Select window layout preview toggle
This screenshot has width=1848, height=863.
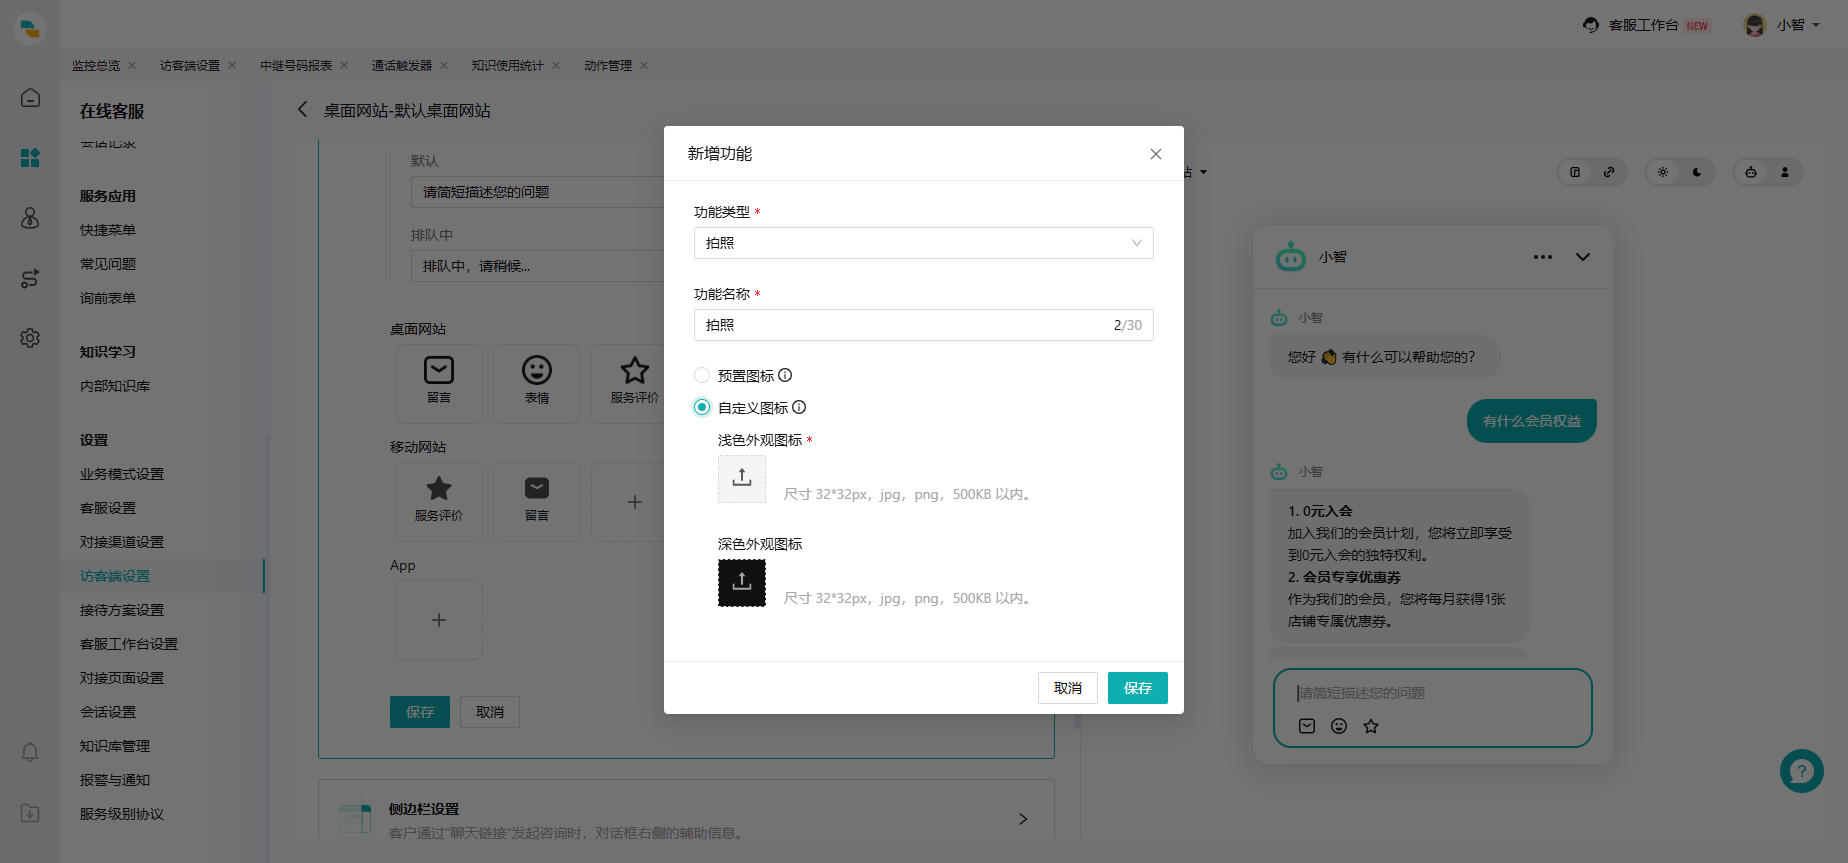click(1575, 172)
